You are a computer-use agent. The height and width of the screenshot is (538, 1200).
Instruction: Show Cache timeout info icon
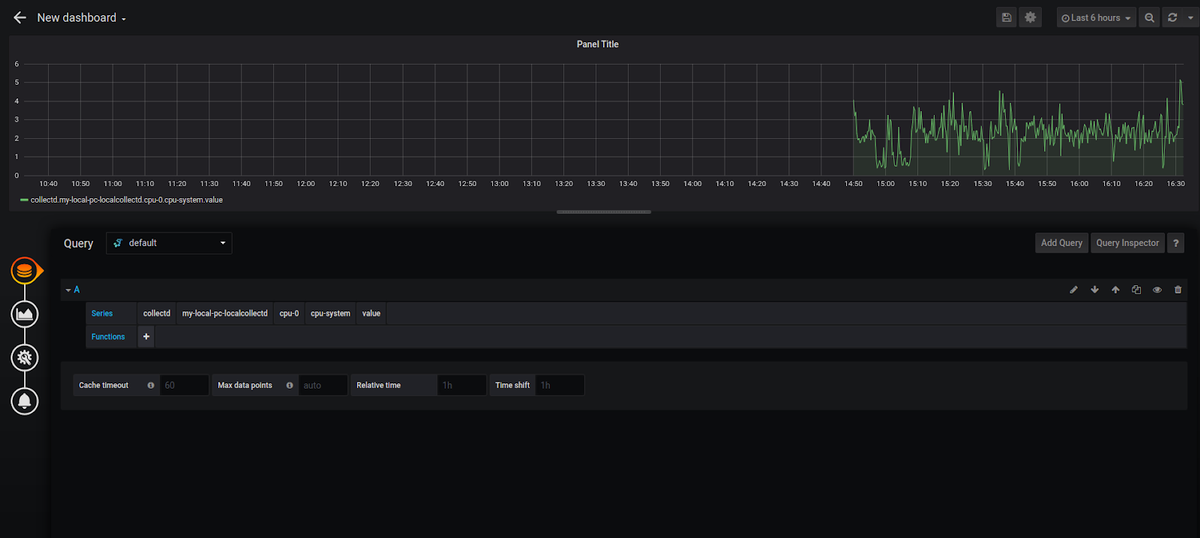tap(151, 385)
